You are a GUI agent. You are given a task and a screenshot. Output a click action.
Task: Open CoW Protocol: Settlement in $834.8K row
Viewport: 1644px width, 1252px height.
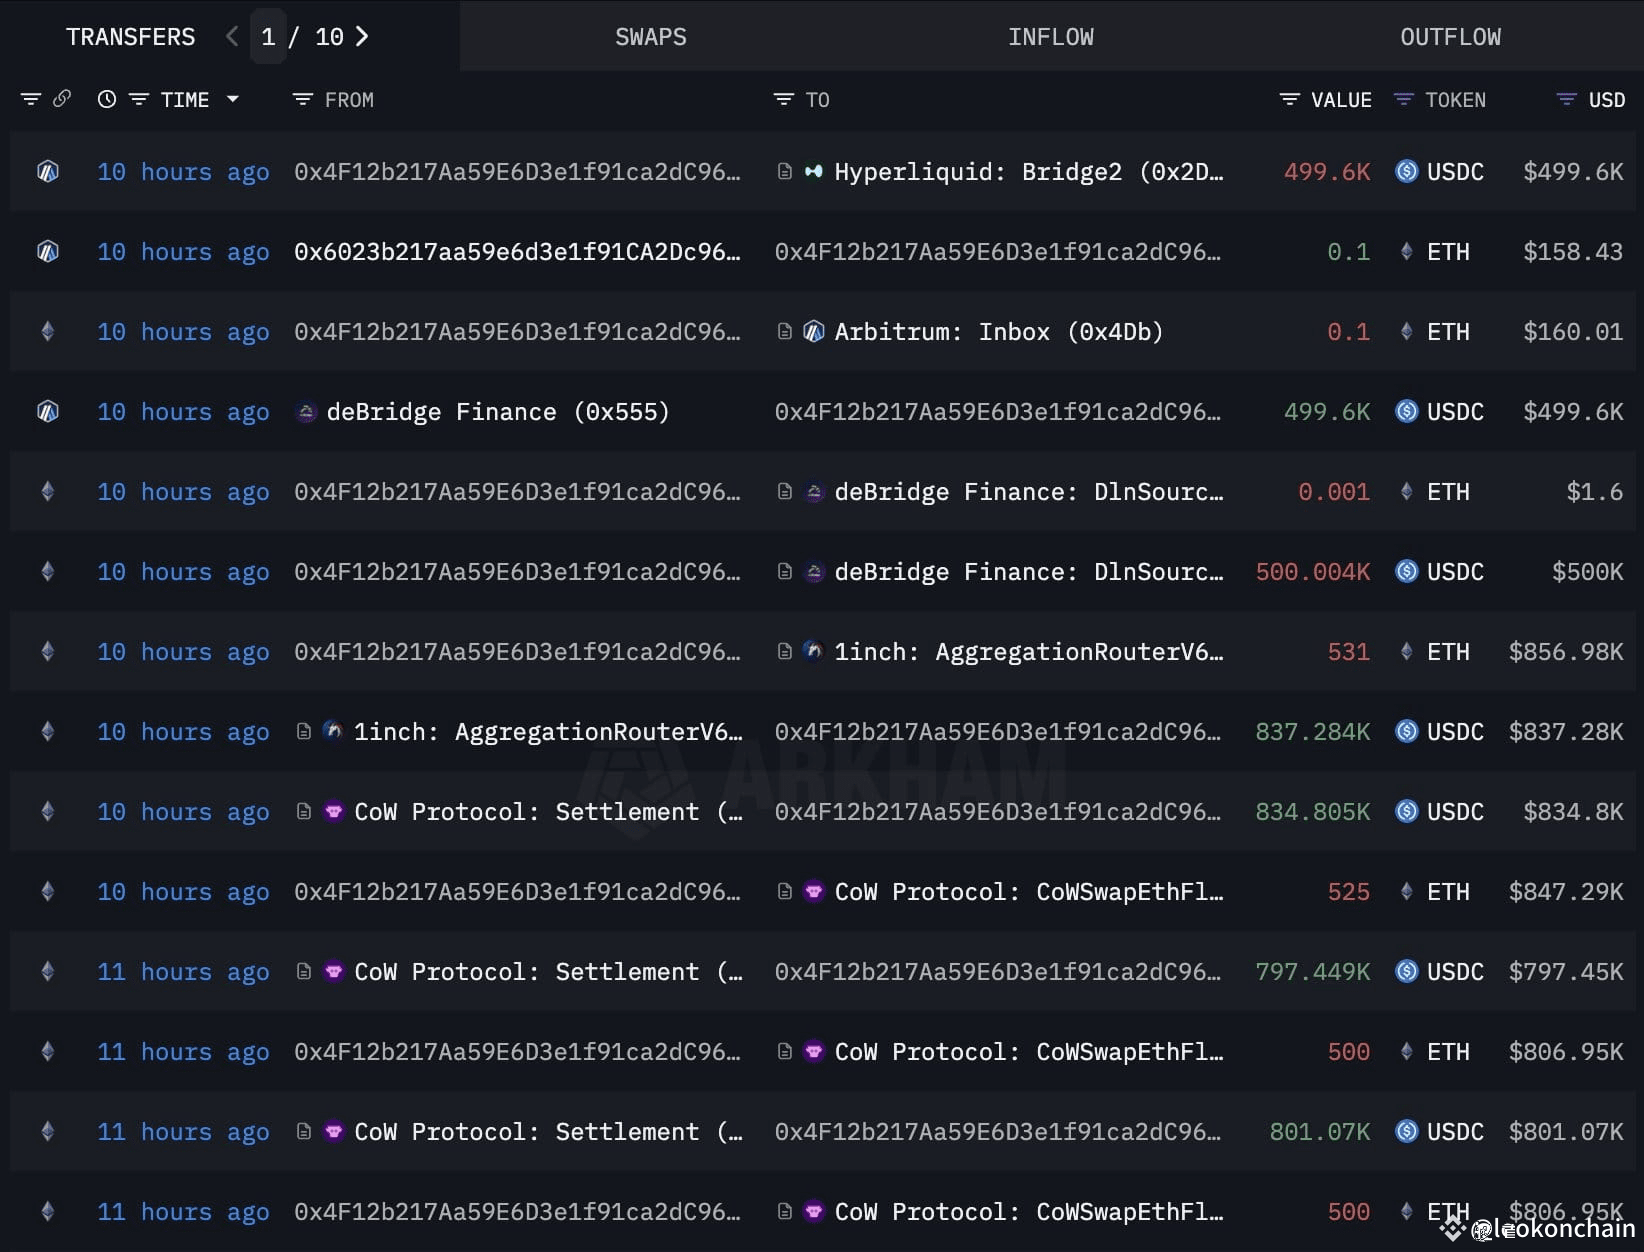548,812
